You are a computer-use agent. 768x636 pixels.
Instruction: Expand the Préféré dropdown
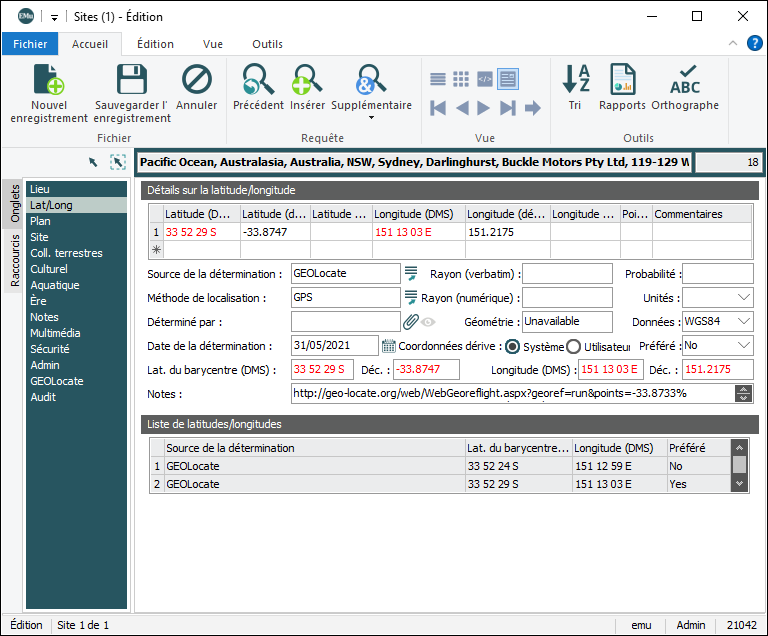[743, 346]
